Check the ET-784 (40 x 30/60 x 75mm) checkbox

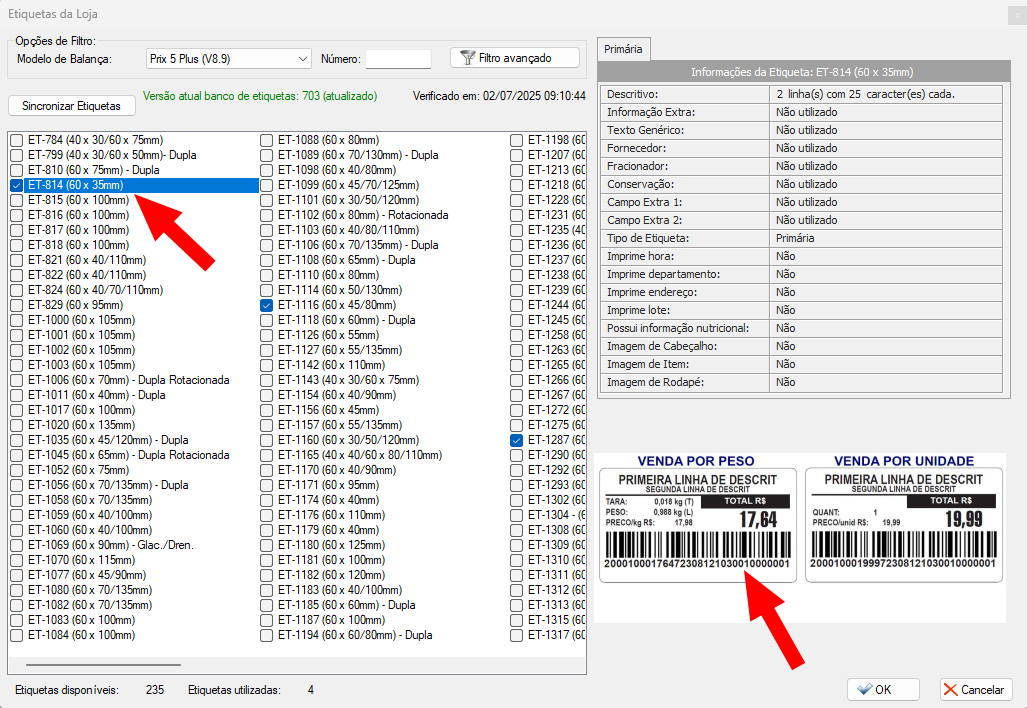point(16,140)
